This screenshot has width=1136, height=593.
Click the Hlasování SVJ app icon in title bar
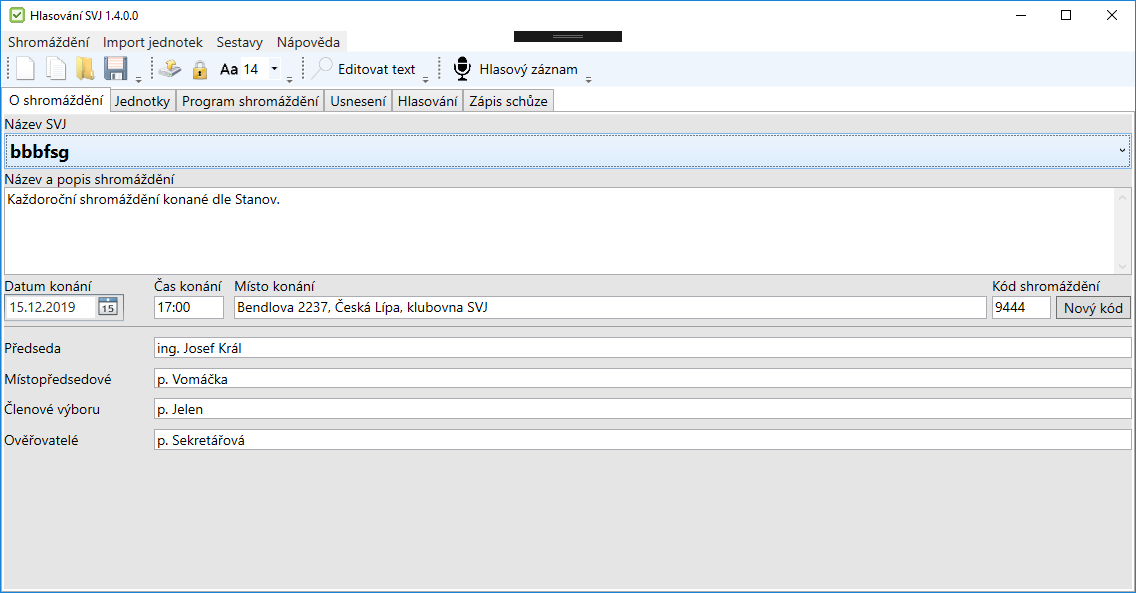coord(17,15)
